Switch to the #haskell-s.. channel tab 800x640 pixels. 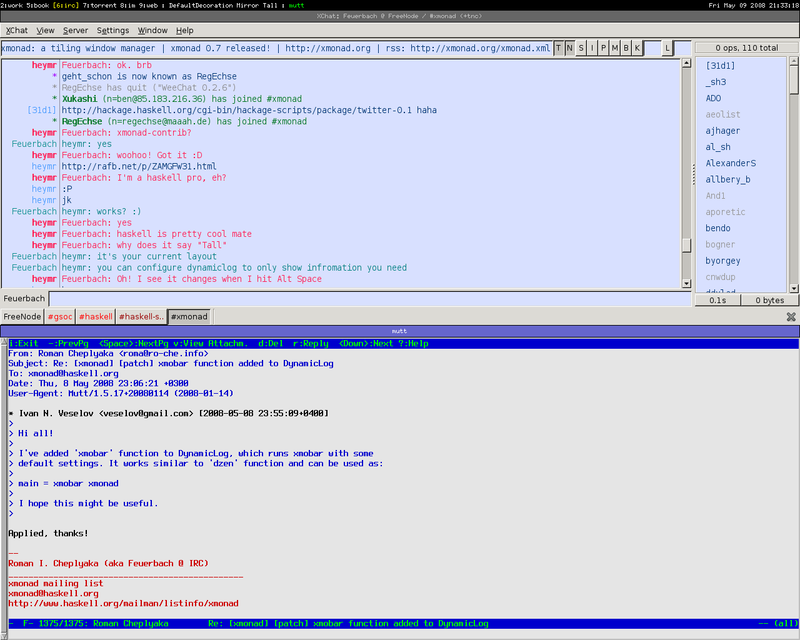141,316
